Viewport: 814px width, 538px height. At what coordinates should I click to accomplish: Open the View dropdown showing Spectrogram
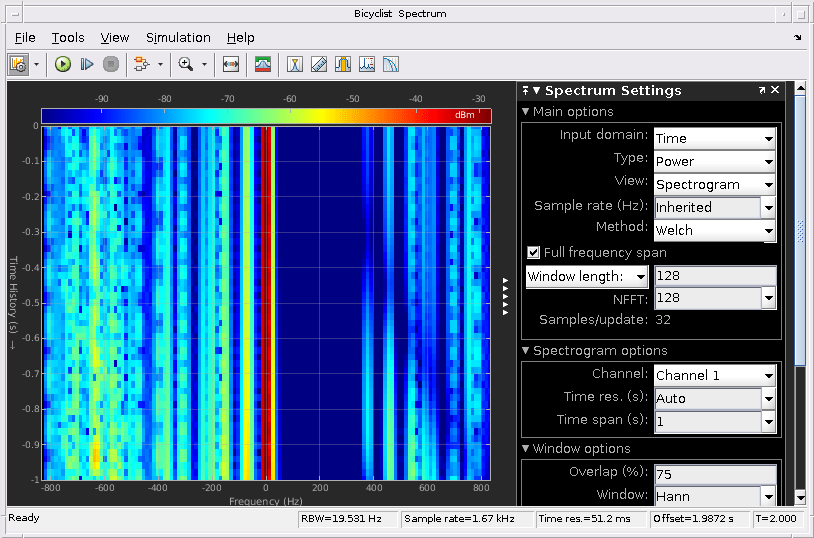click(x=714, y=184)
